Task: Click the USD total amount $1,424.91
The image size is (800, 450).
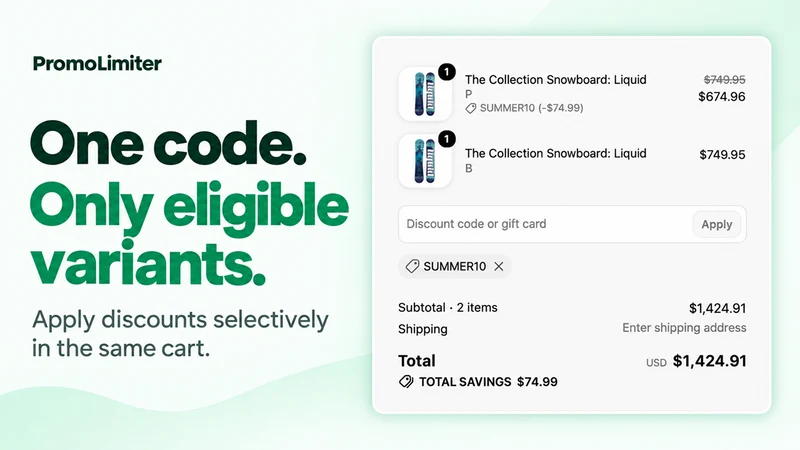Action: [x=709, y=361]
